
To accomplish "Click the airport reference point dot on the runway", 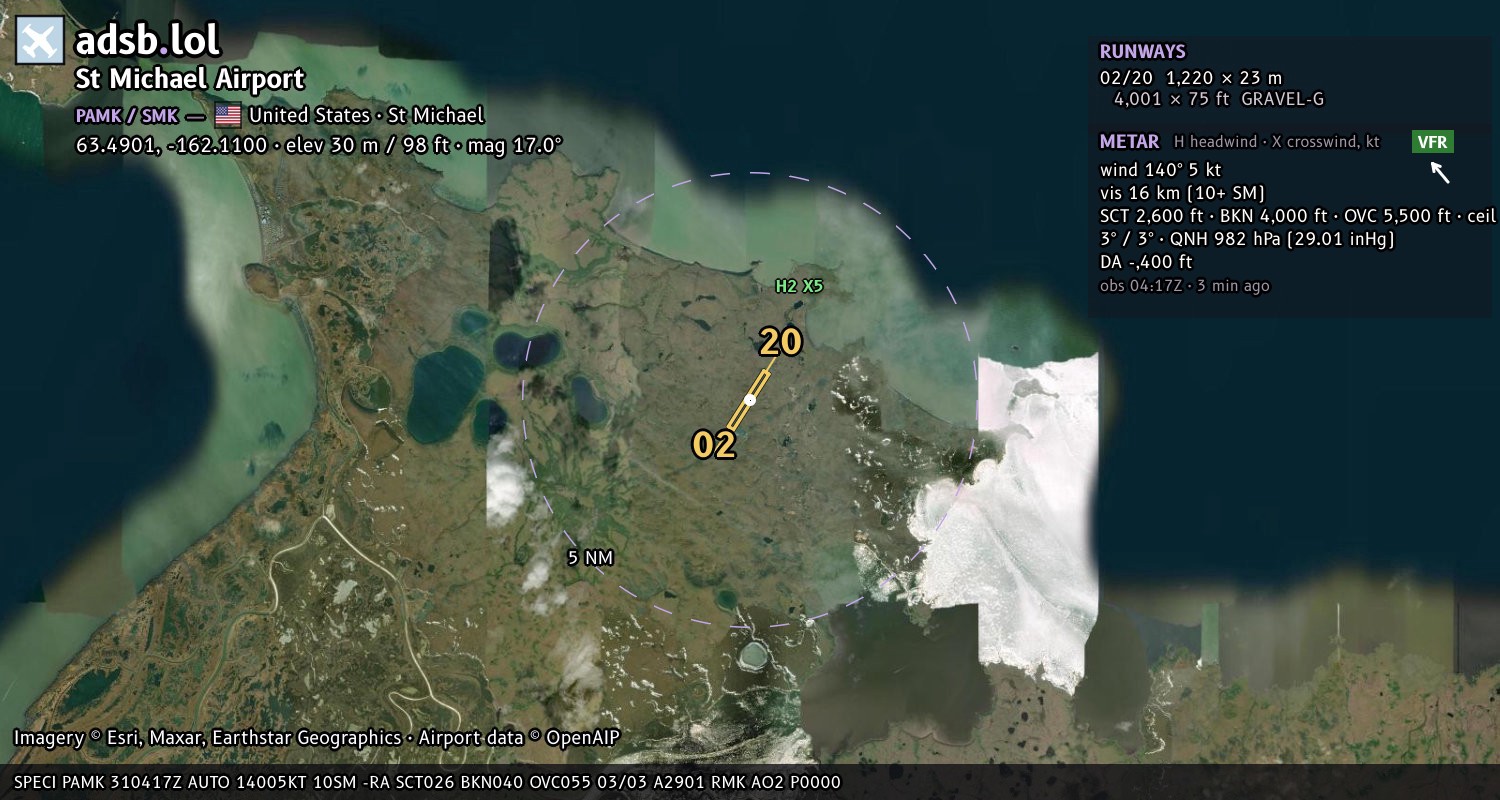I will tap(750, 400).
